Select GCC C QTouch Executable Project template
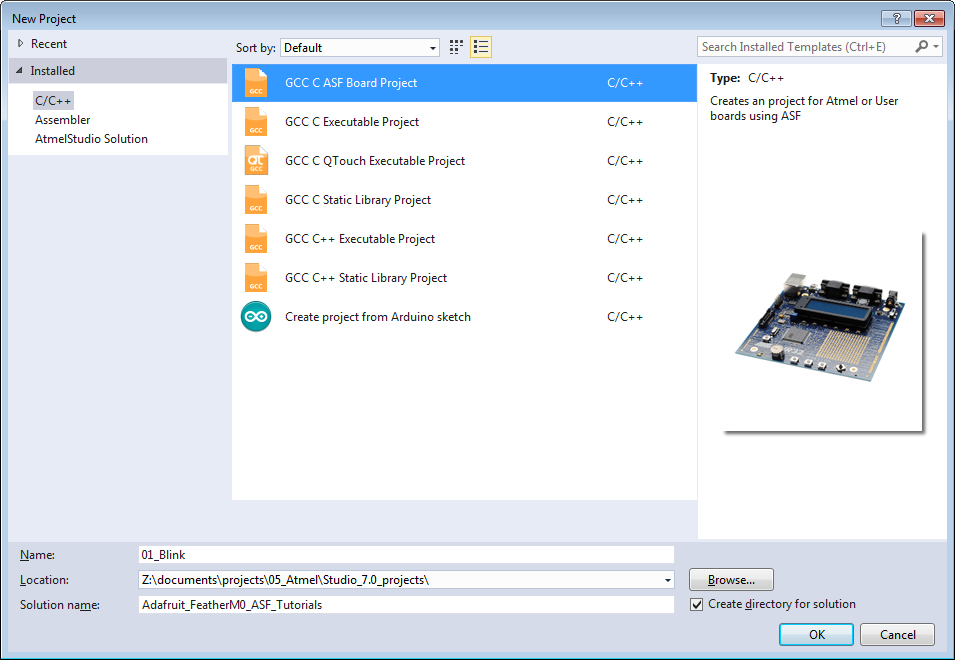Screen dimensions: 955x660 pos(464,161)
